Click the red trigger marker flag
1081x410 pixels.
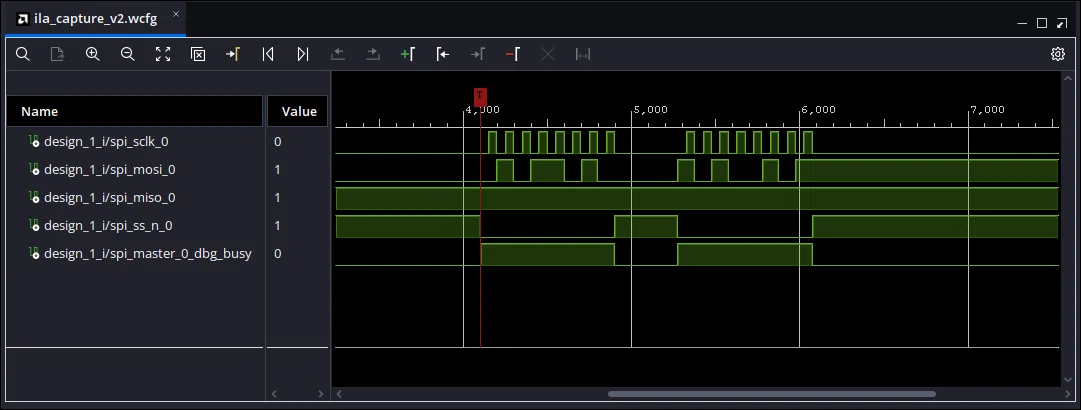tap(481, 96)
